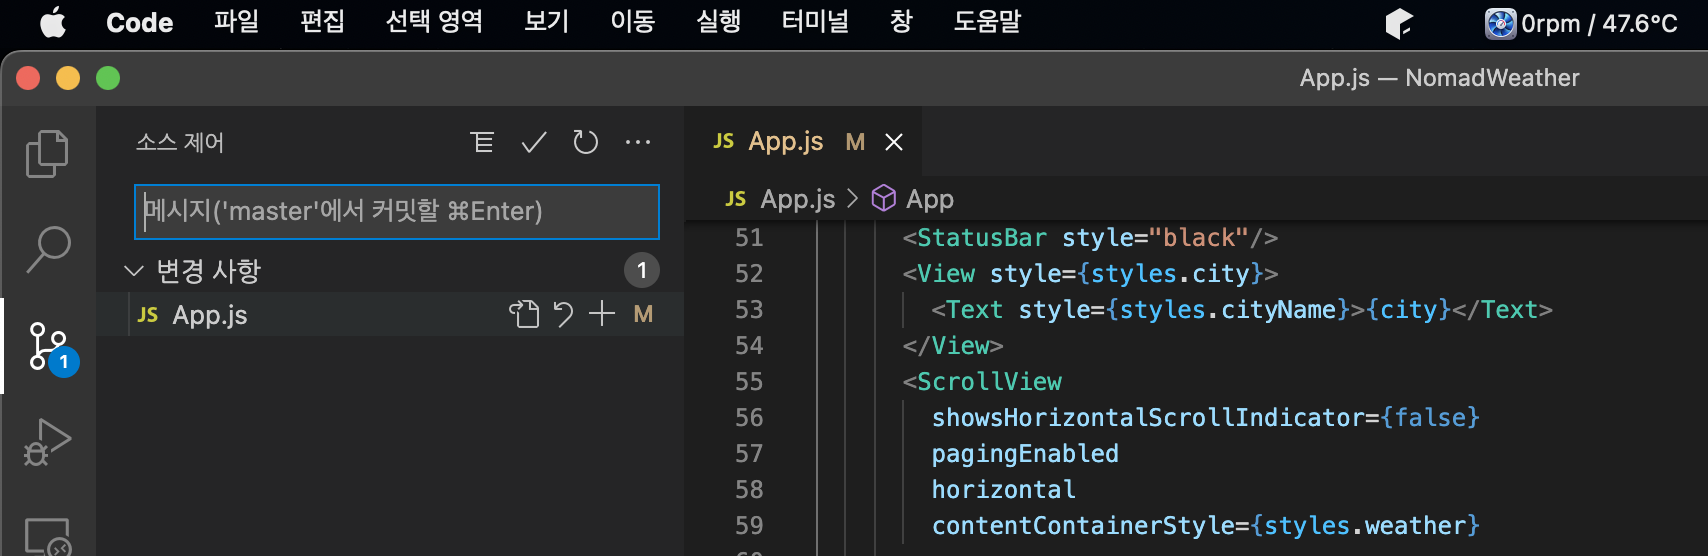Click the modified M status on App.js row

pos(643,314)
